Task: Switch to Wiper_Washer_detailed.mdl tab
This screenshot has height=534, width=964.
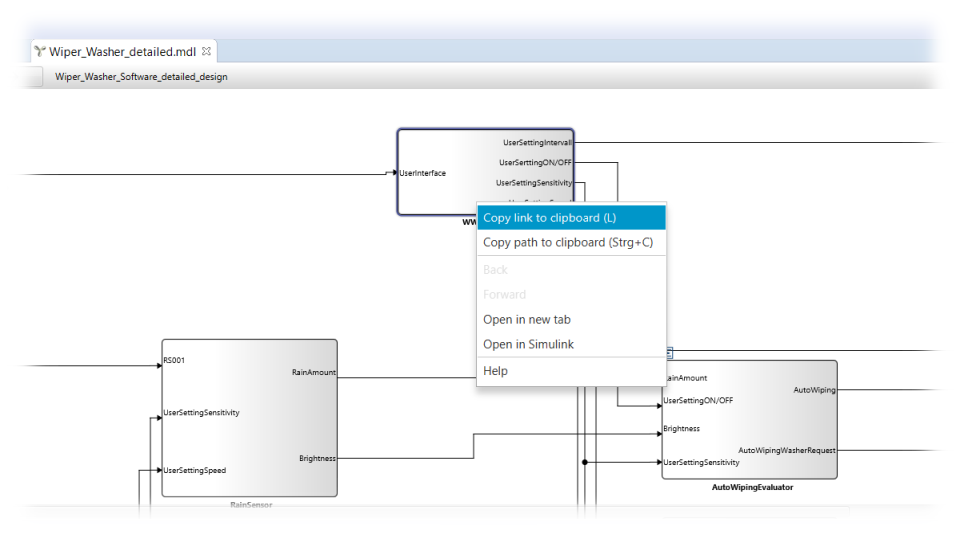Action: tap(122, 52)
